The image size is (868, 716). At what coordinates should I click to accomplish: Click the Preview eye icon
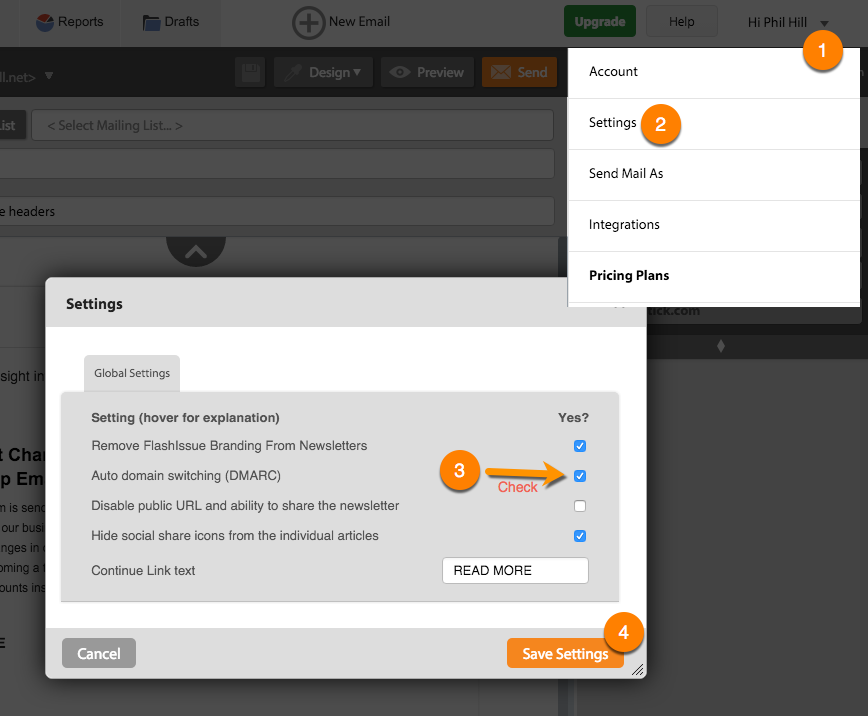[x=400, y=72]
